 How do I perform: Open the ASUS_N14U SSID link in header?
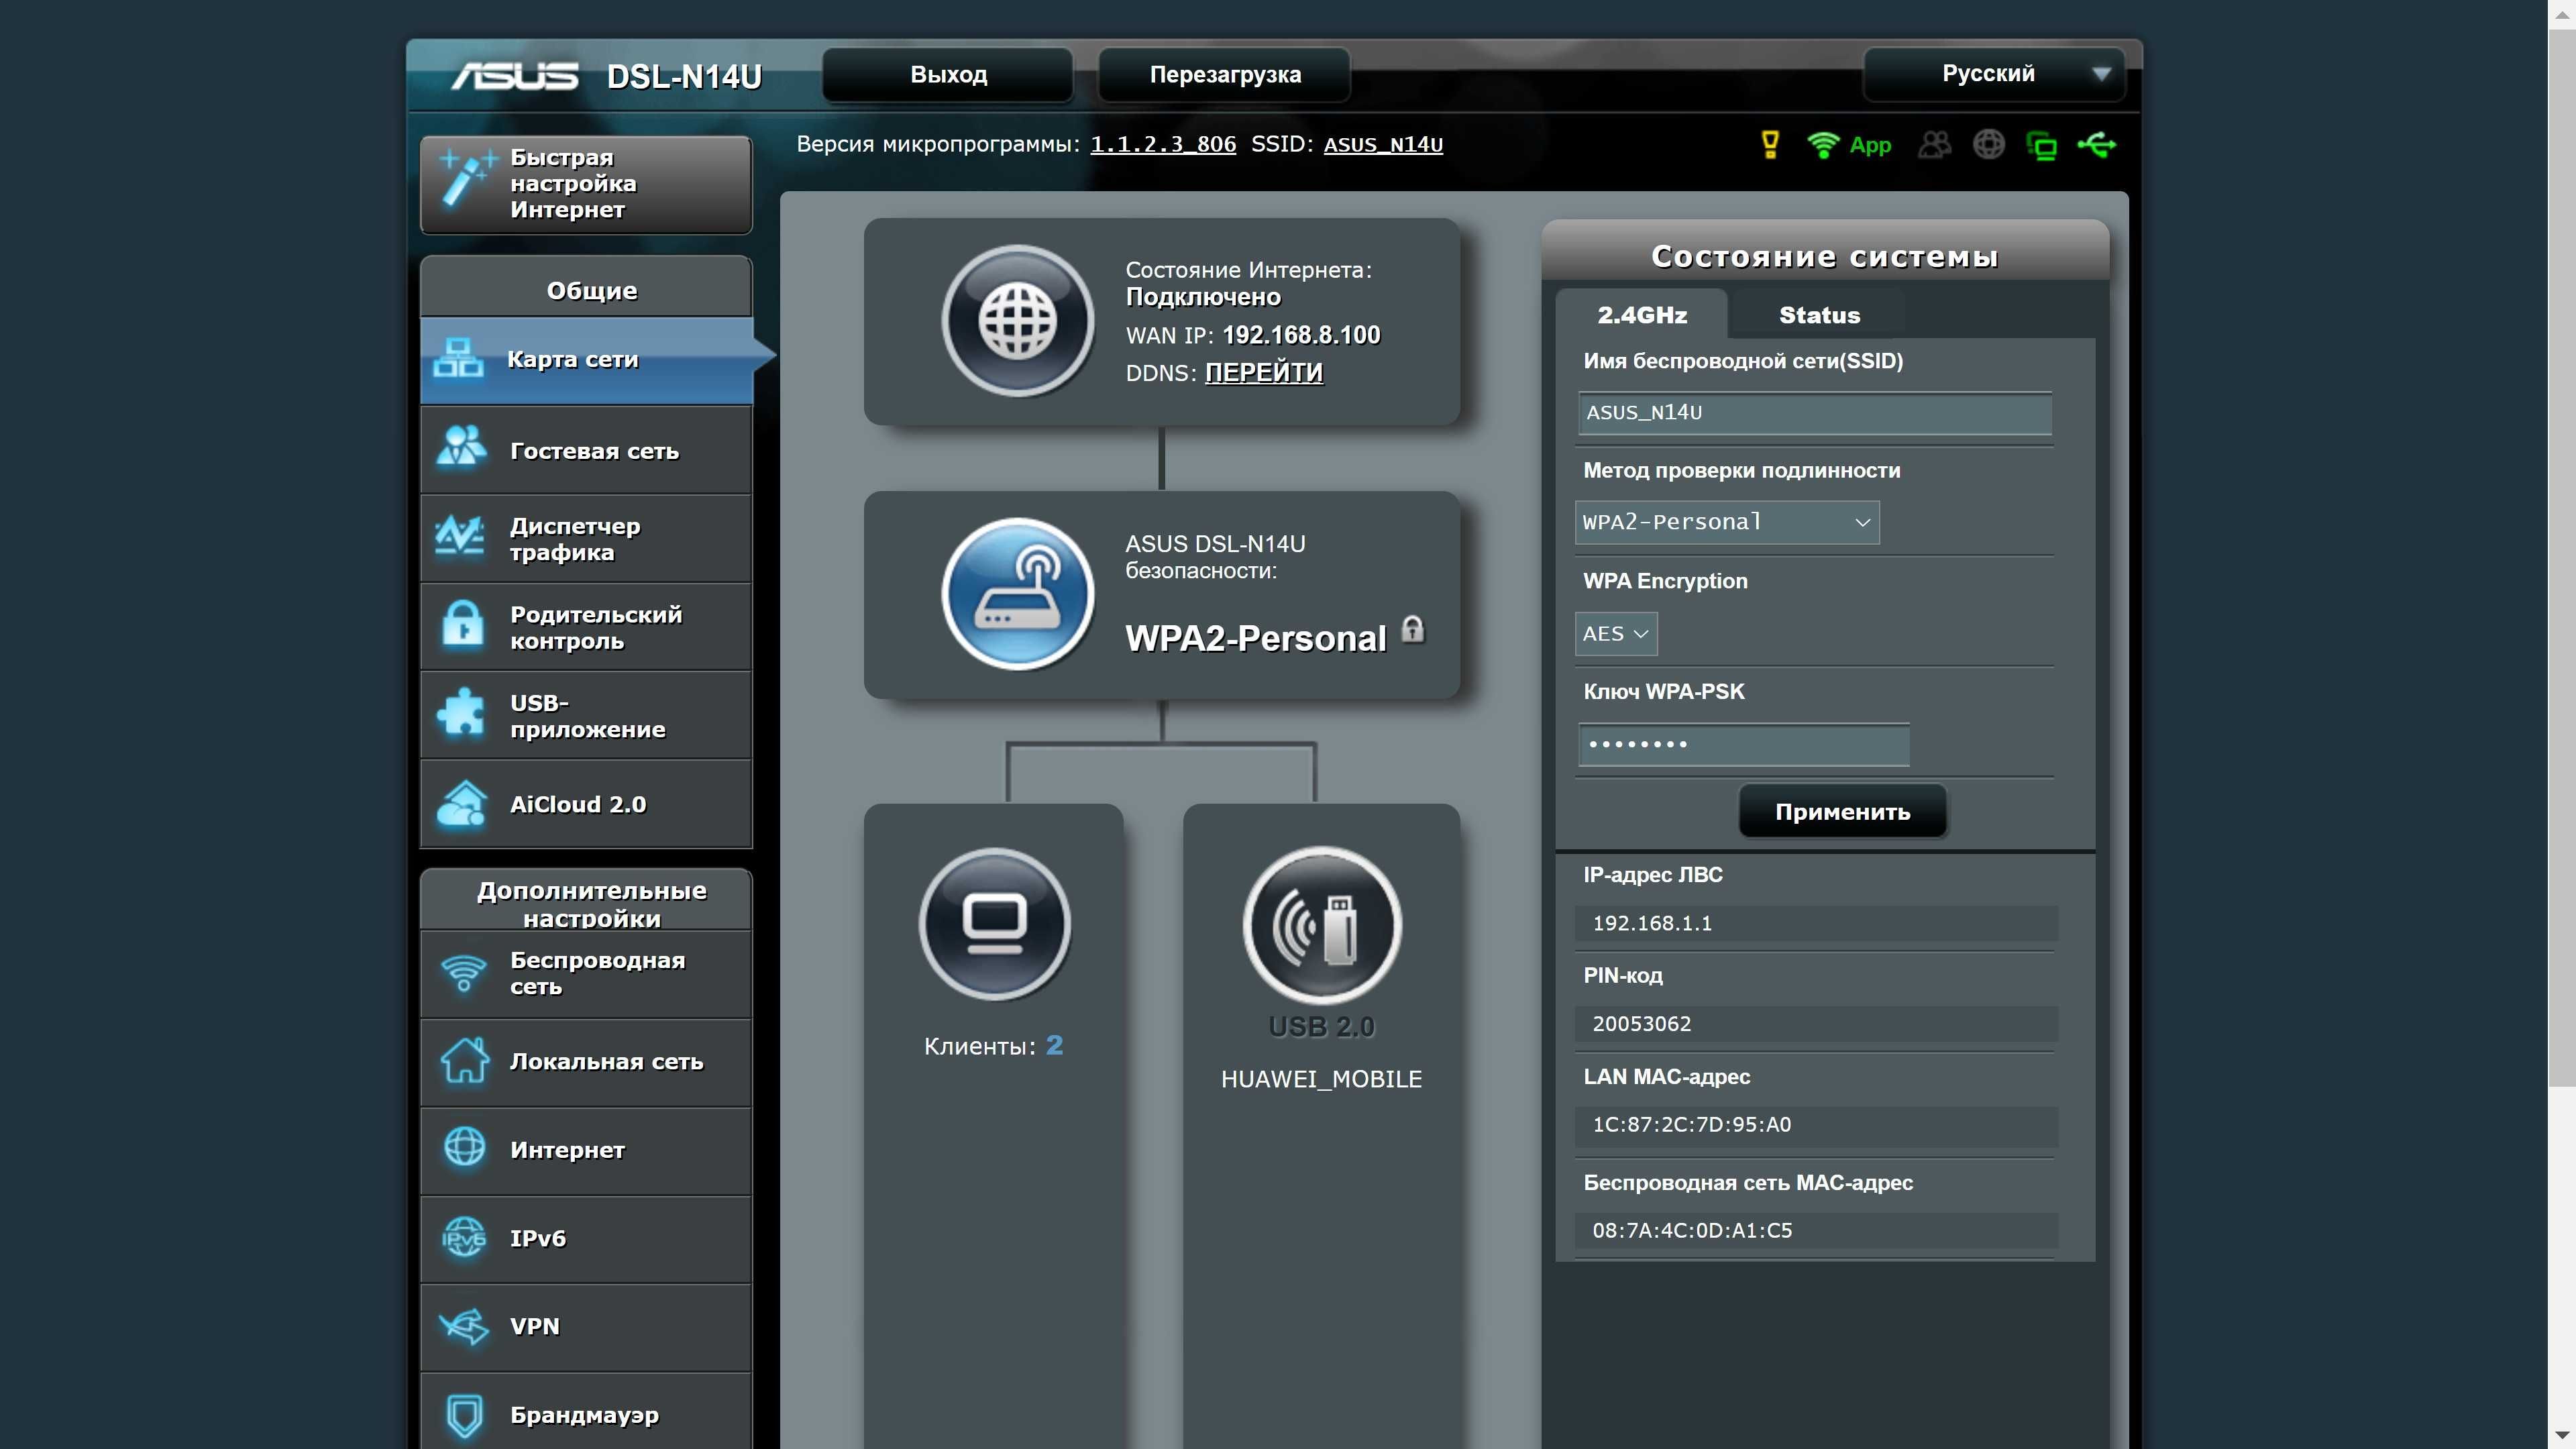click(1383, 144)
